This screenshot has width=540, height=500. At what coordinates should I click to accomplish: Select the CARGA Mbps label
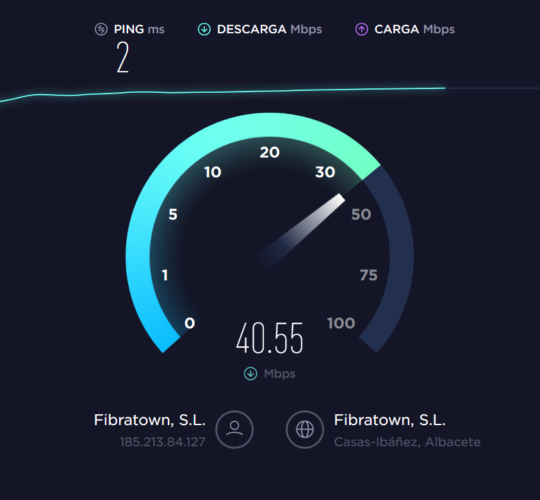click(414, 29)
